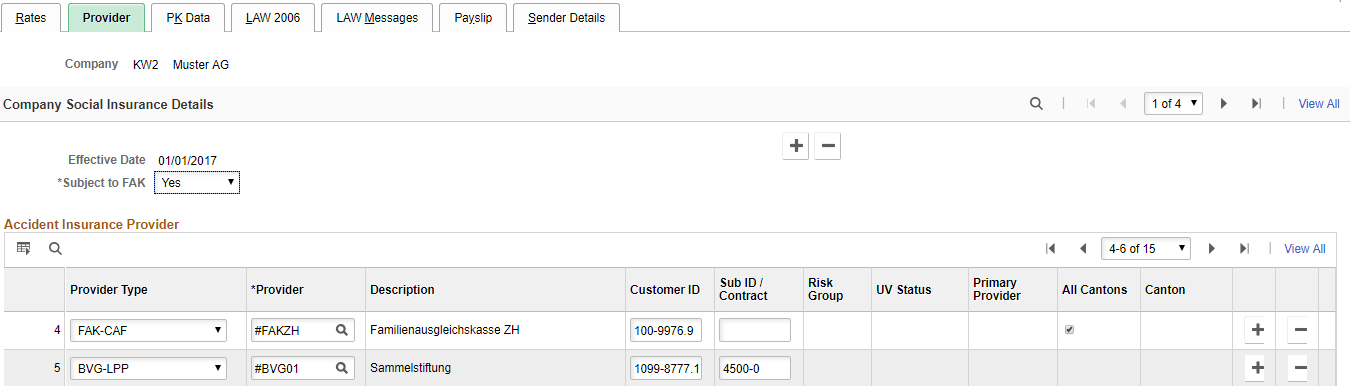Screen dimensions: 1350x386
Task: Open the Subject to FAK dropdown
Action: (197, 183)
